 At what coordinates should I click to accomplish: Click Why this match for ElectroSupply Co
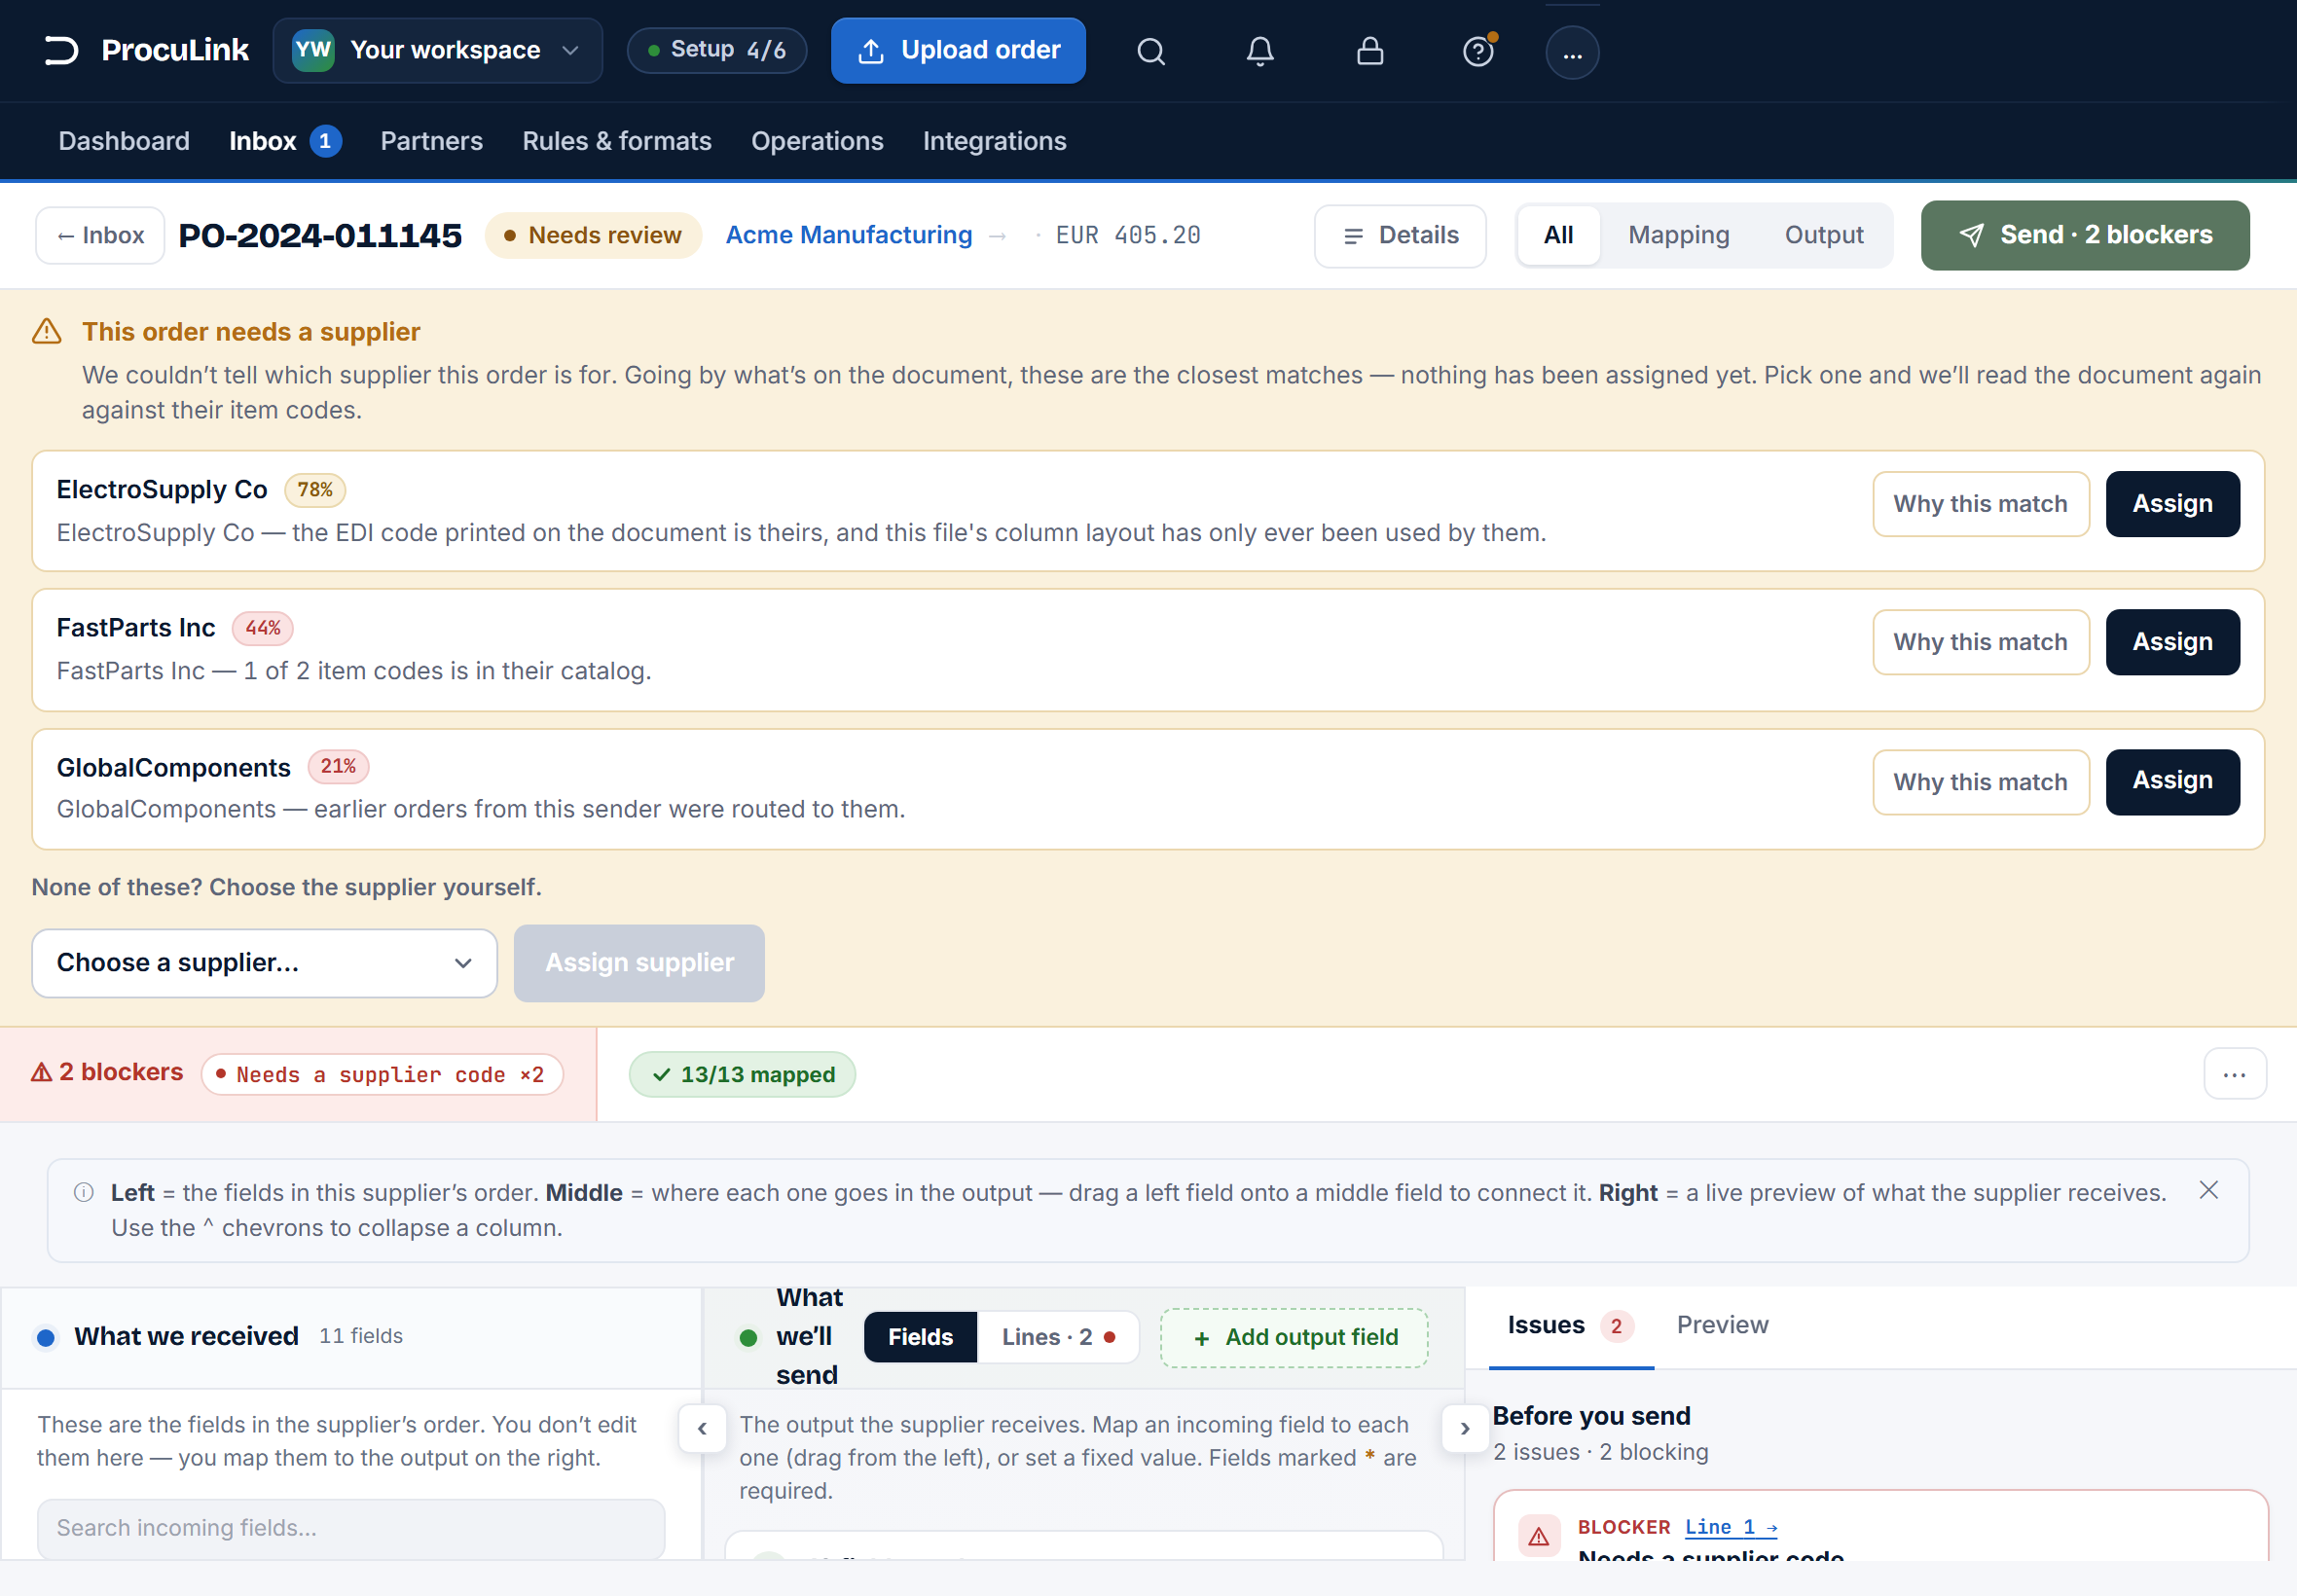[x=1980, y=504]
